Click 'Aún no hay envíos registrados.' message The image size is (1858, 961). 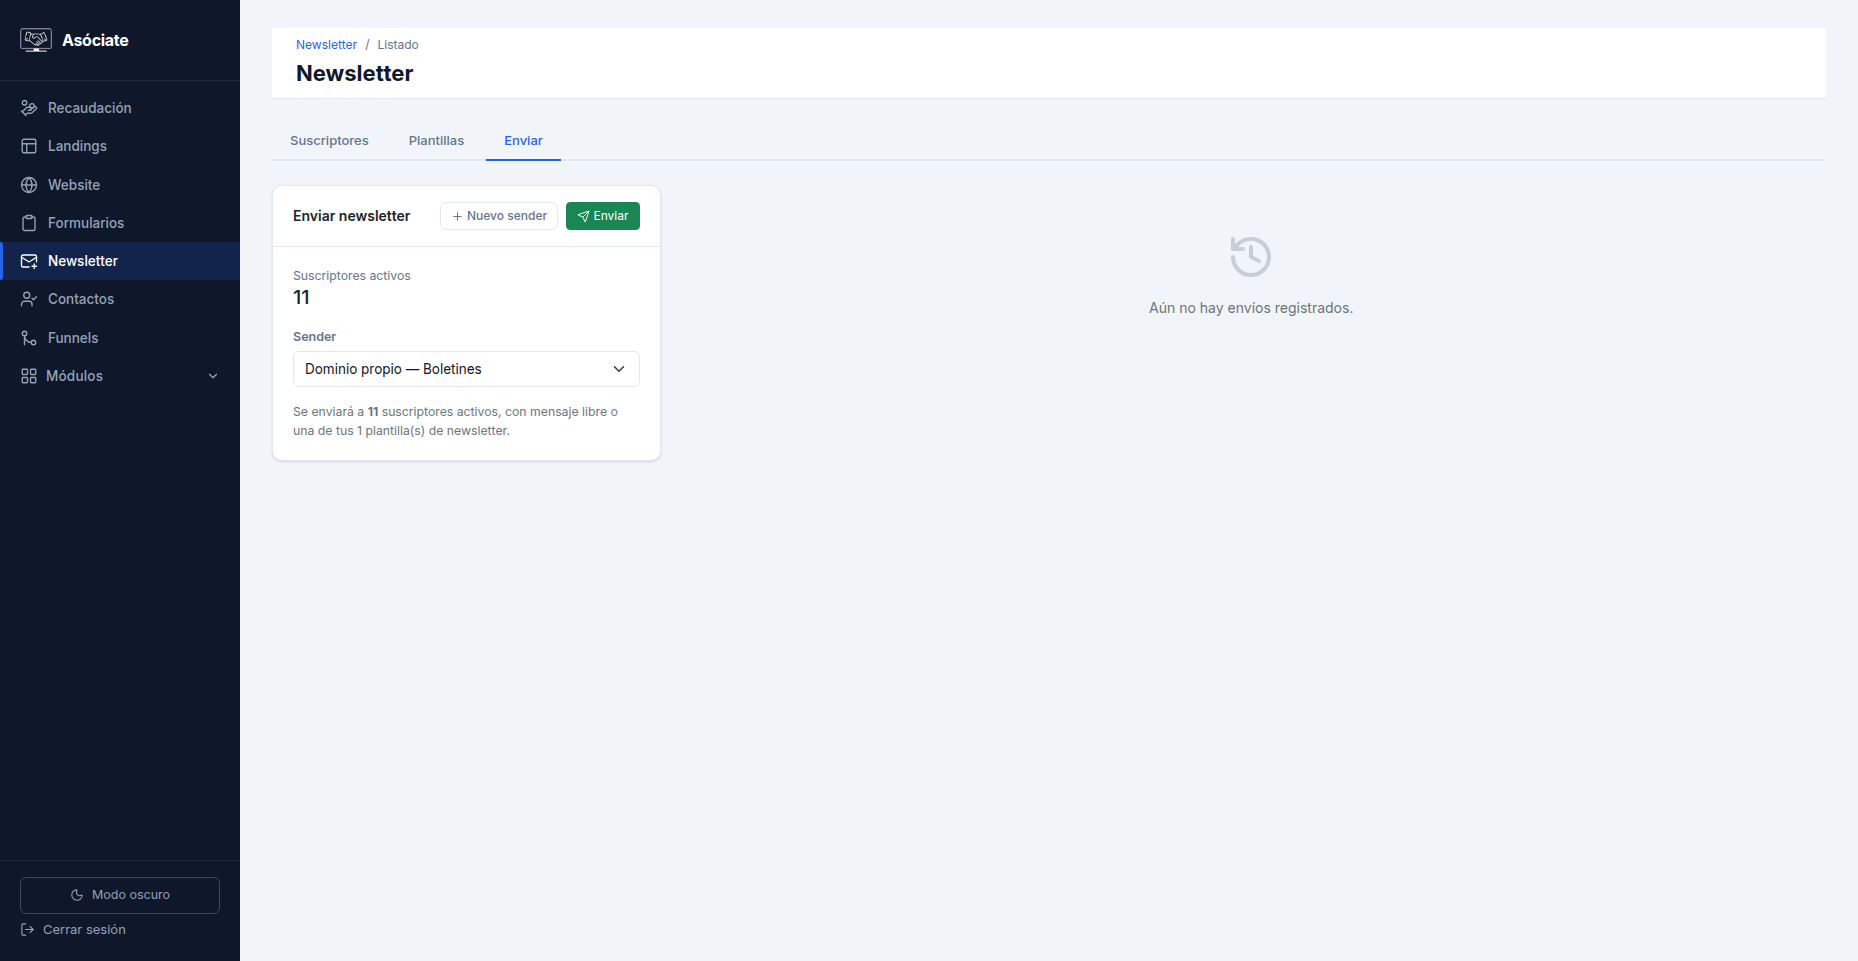click(x=1251, y=308)
